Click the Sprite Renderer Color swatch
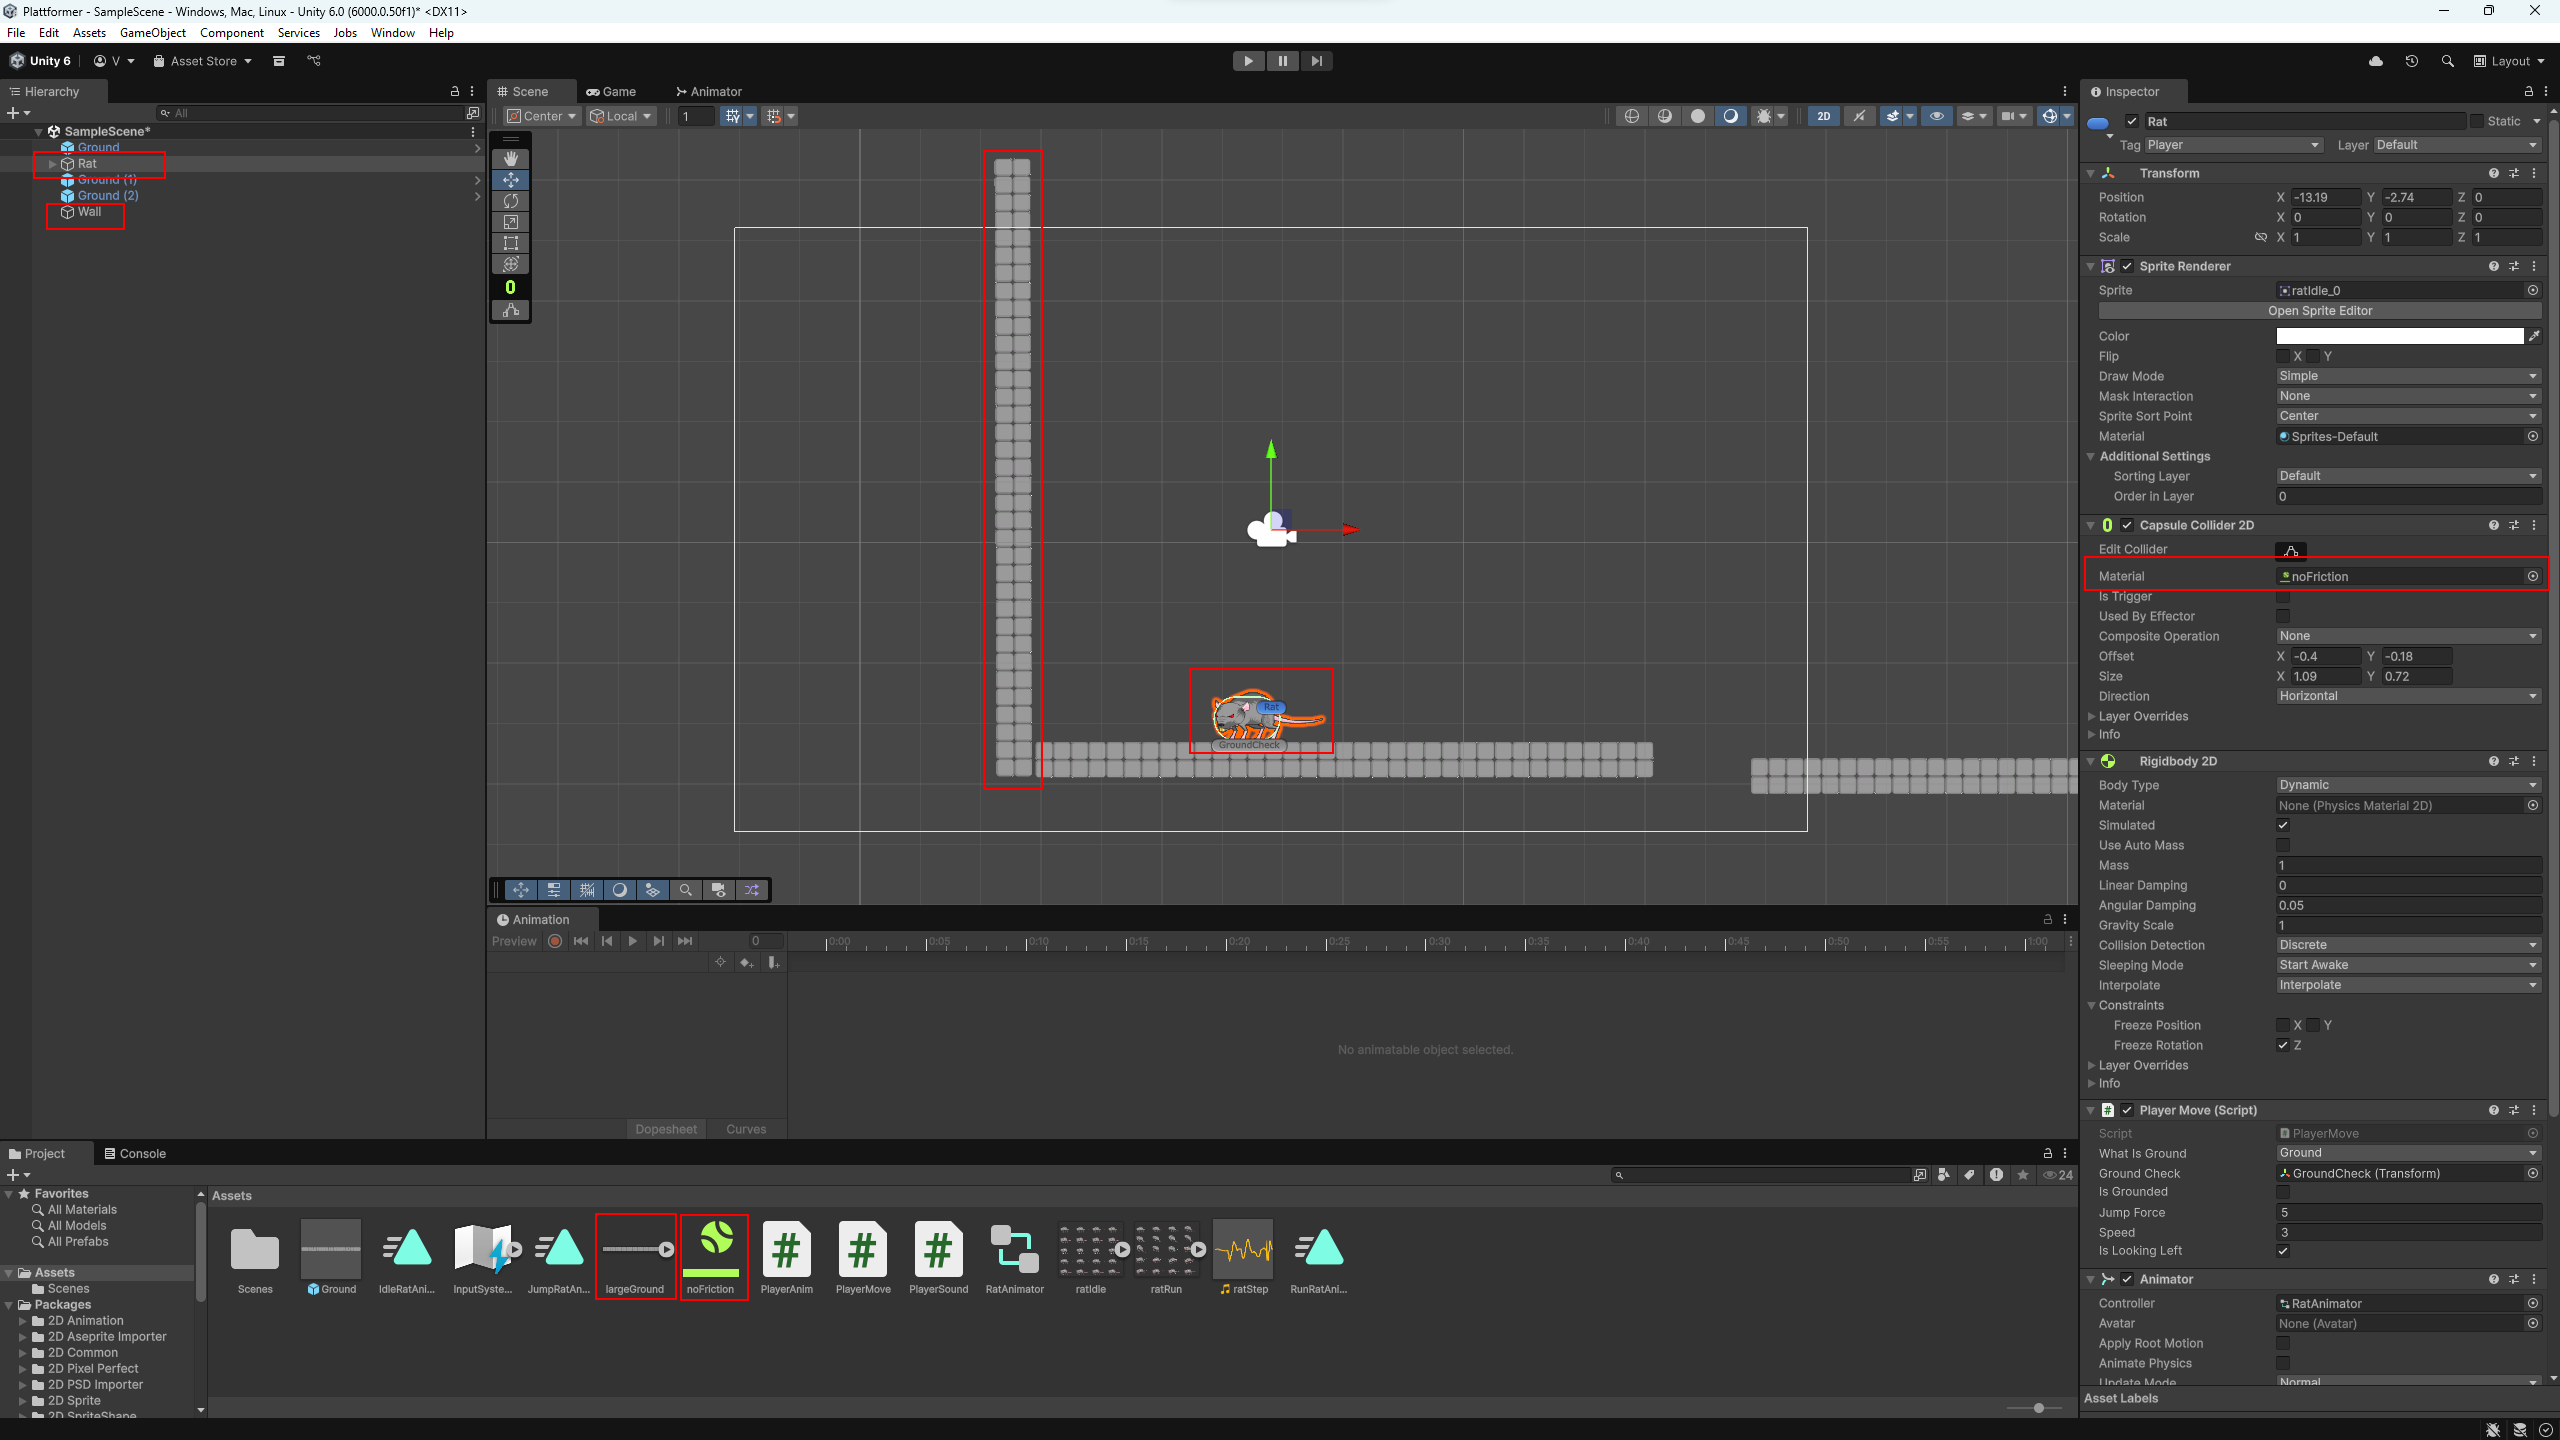This screenshot has height=1440, width=2560. [x=2399, y=336]
